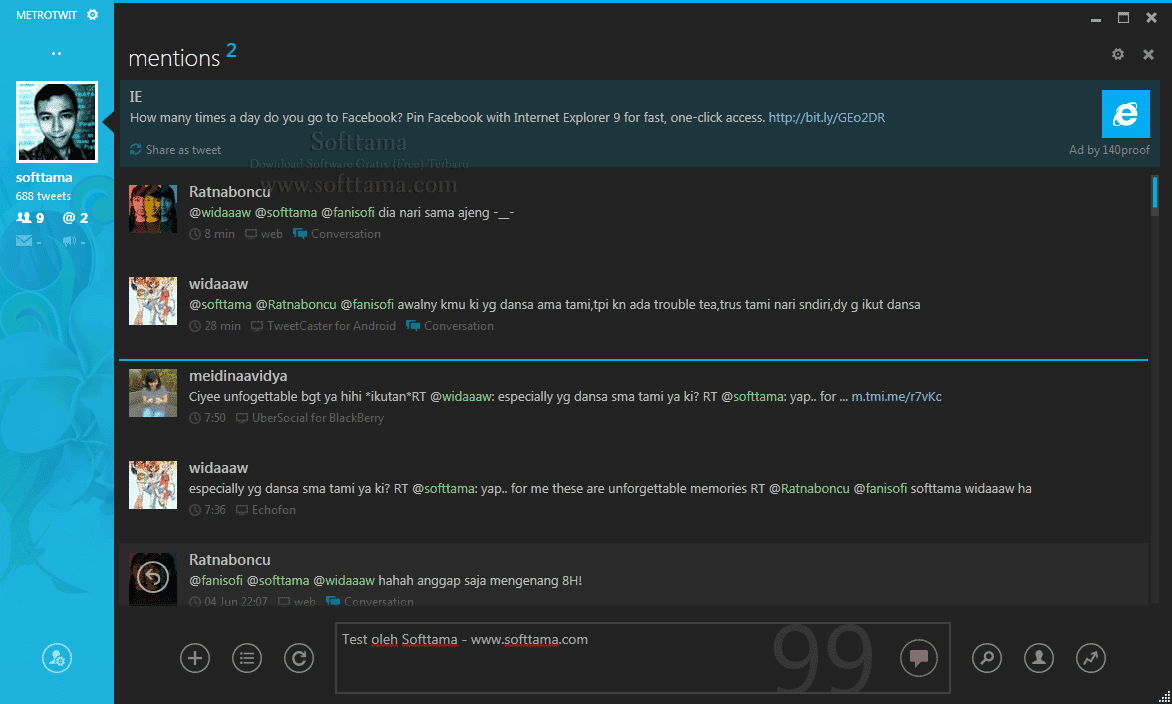Open MetroTwit settings gear next to METROTWIT
The height and width of the screenshot is (704, 1172).
(92, 15)
